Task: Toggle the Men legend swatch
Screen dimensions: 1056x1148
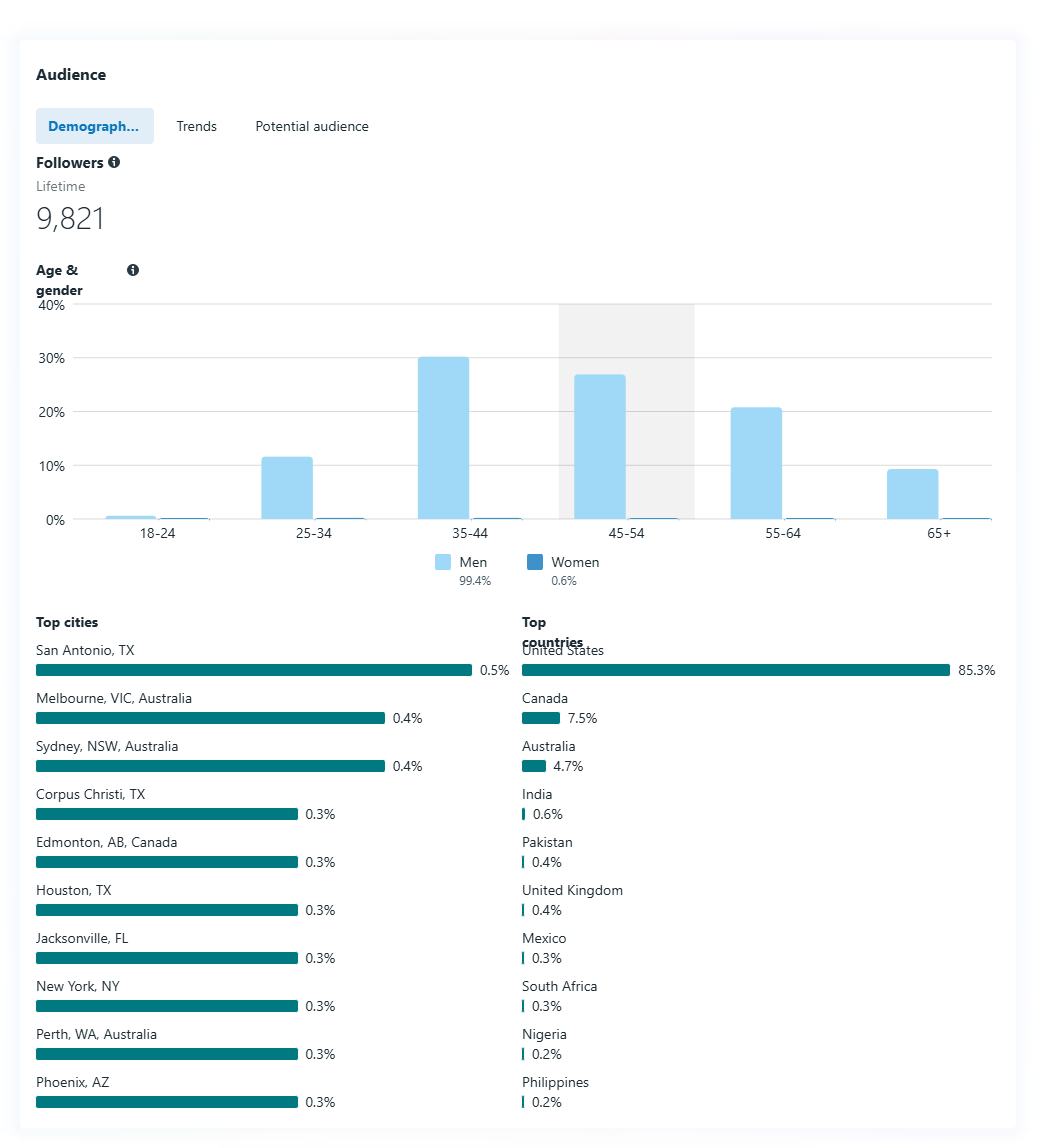Action: tap(443, 563)
